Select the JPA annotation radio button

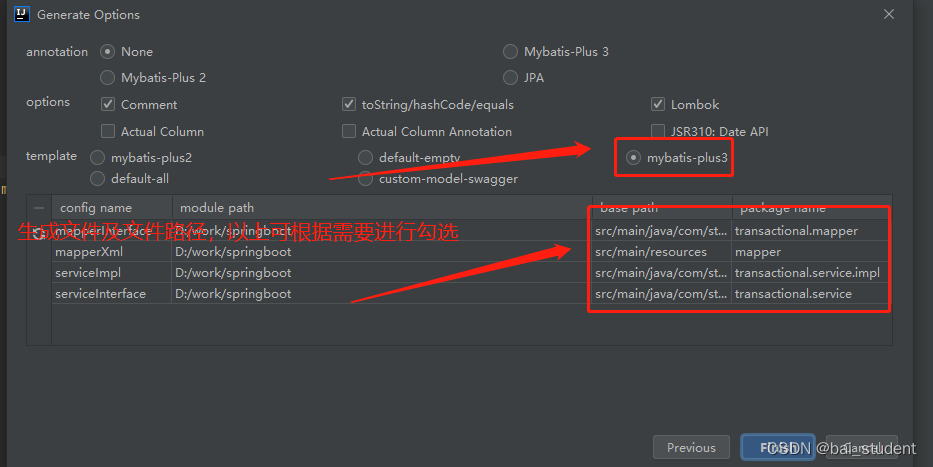(x=510, y=77)
